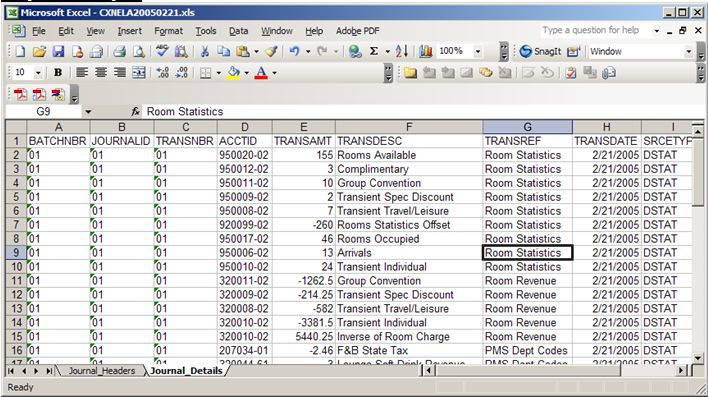
Task: Open the AutoSum dropdown arrow
Action: click(x=387, y=51)
